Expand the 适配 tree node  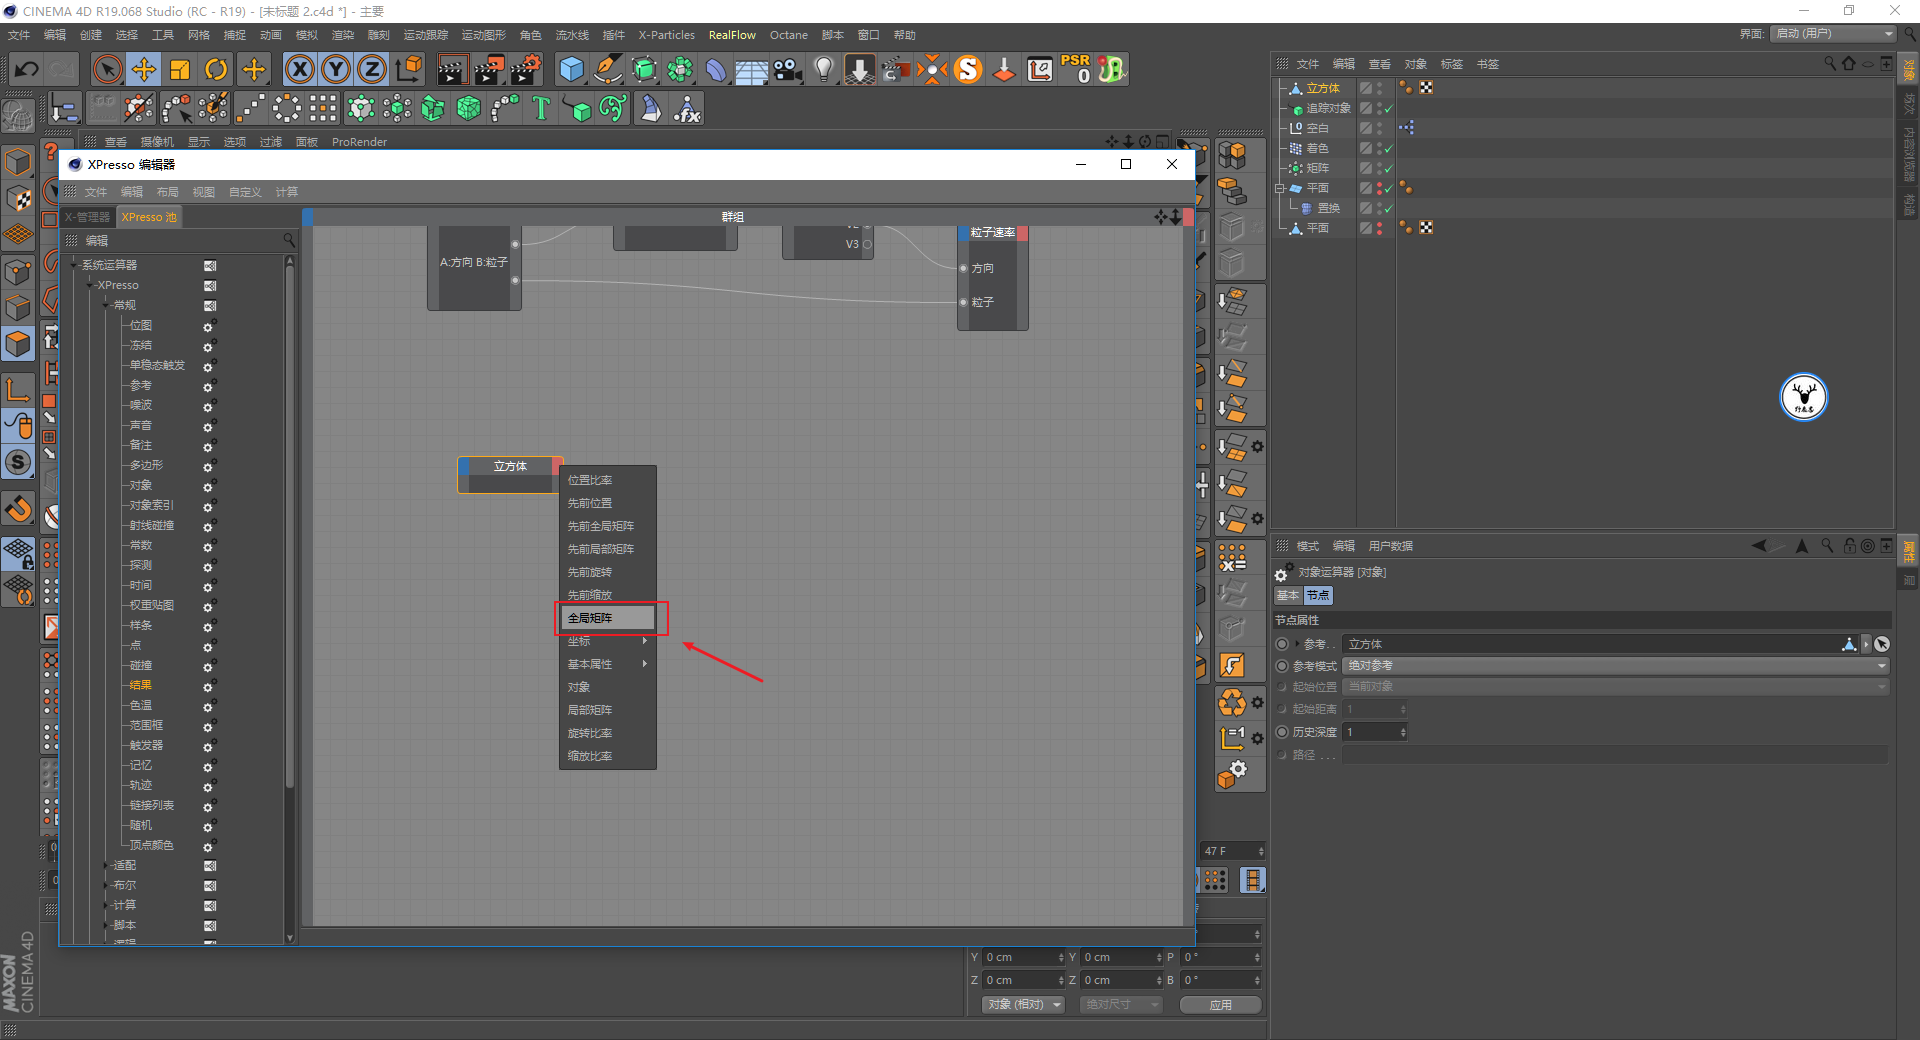106,865
